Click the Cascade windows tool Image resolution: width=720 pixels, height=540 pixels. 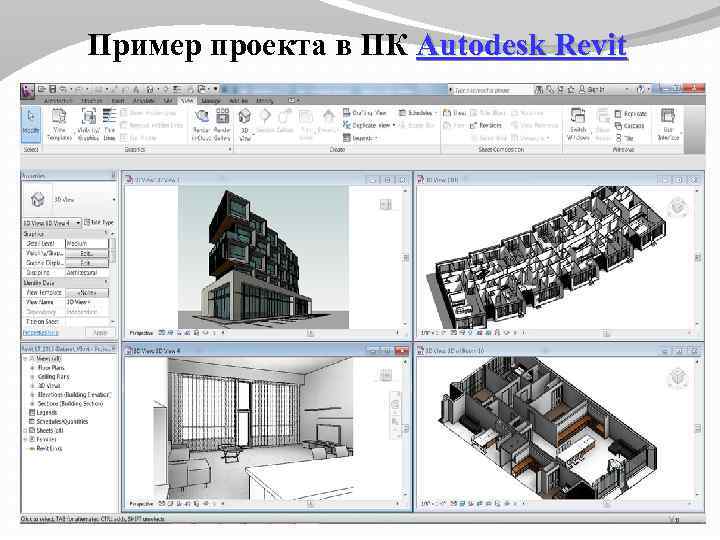(630, 126)
